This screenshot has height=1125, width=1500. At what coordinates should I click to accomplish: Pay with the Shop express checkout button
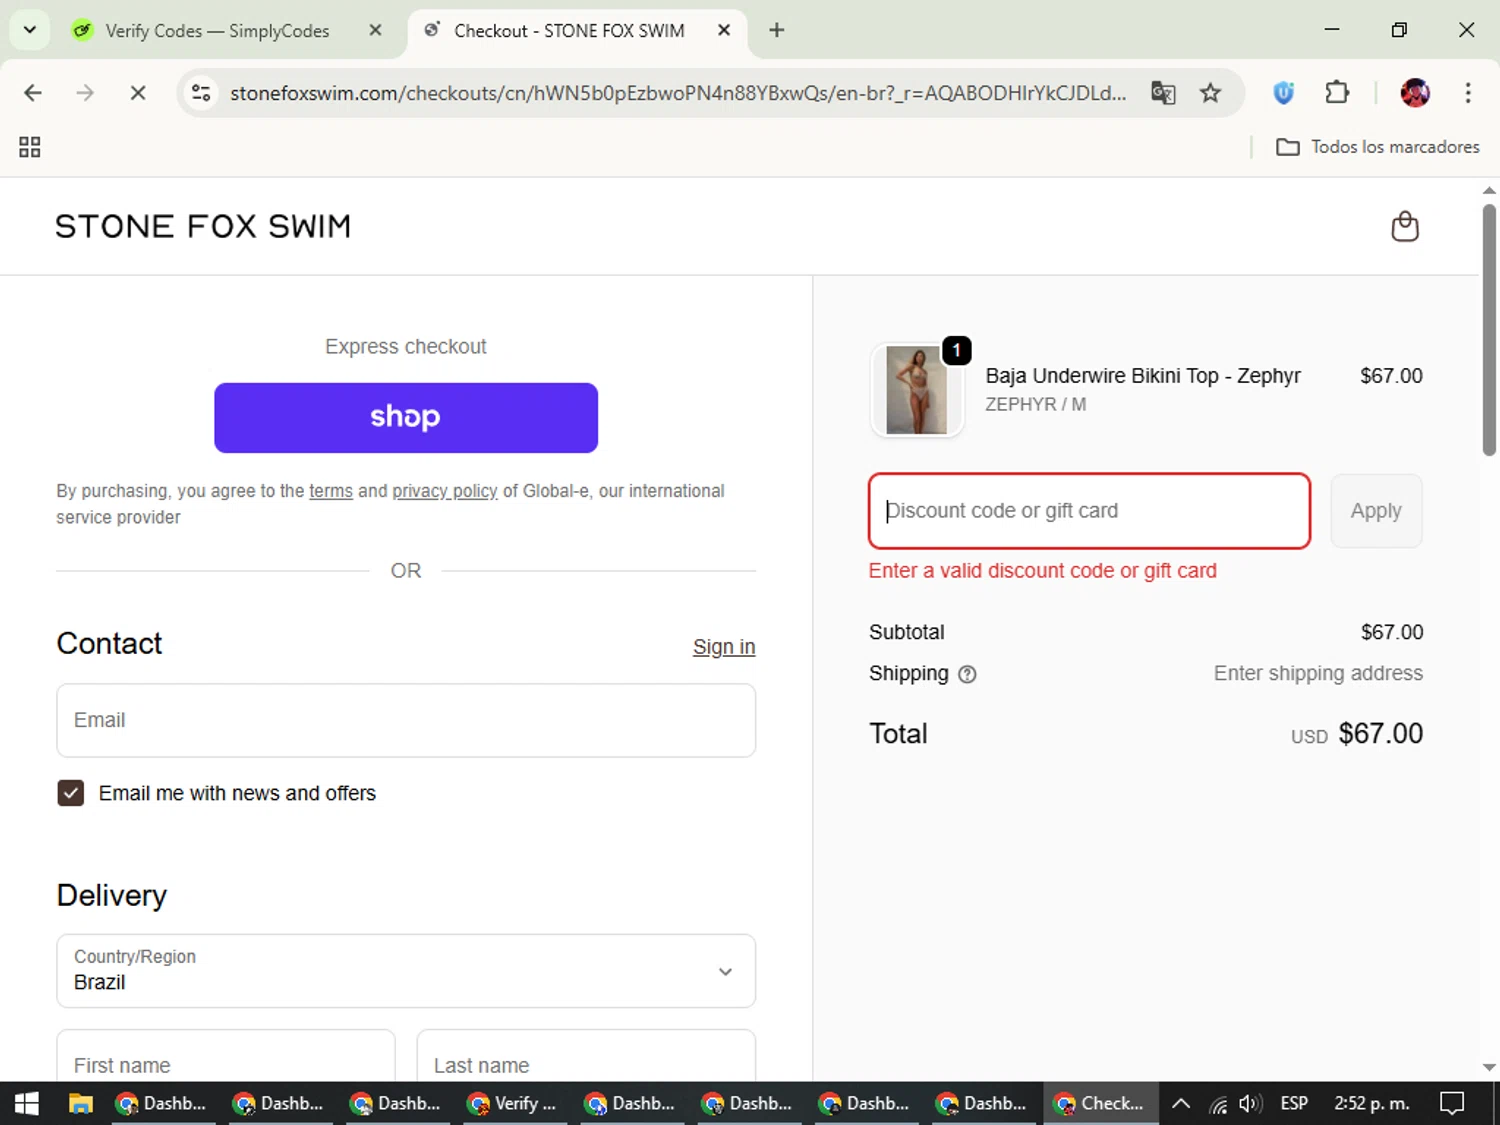[x=406, y=418]
